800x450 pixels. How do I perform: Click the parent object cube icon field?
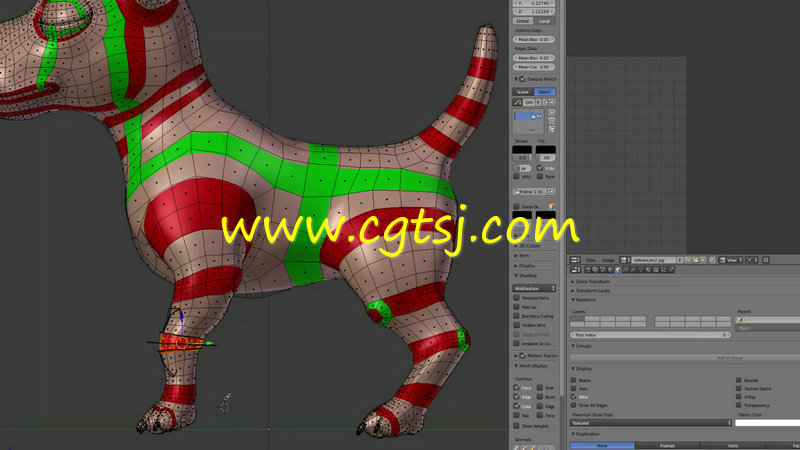tap(768, 319)
